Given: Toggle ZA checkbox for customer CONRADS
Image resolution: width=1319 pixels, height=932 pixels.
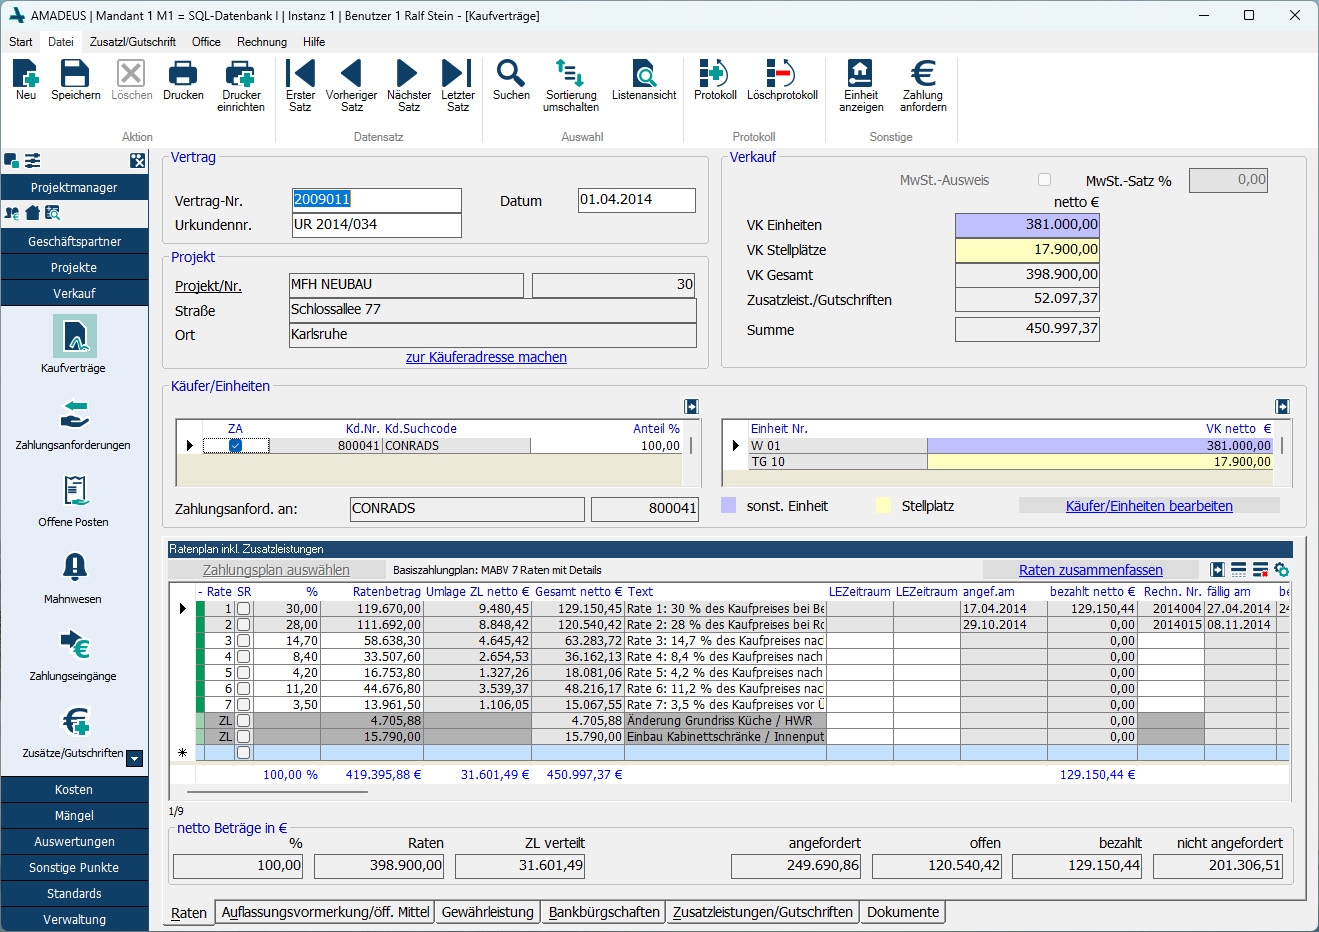Looking at the screenshot, I should pos(235,446).
